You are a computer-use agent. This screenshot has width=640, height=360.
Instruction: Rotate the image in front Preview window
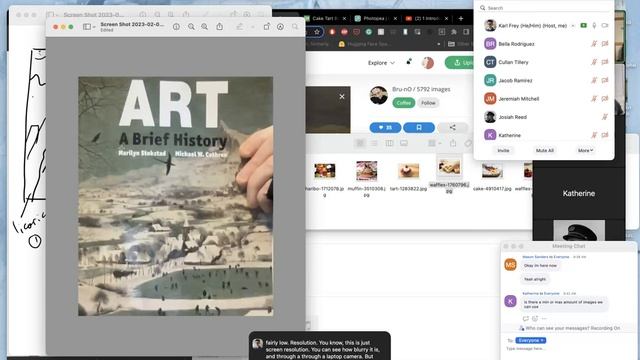pos(267,27)
